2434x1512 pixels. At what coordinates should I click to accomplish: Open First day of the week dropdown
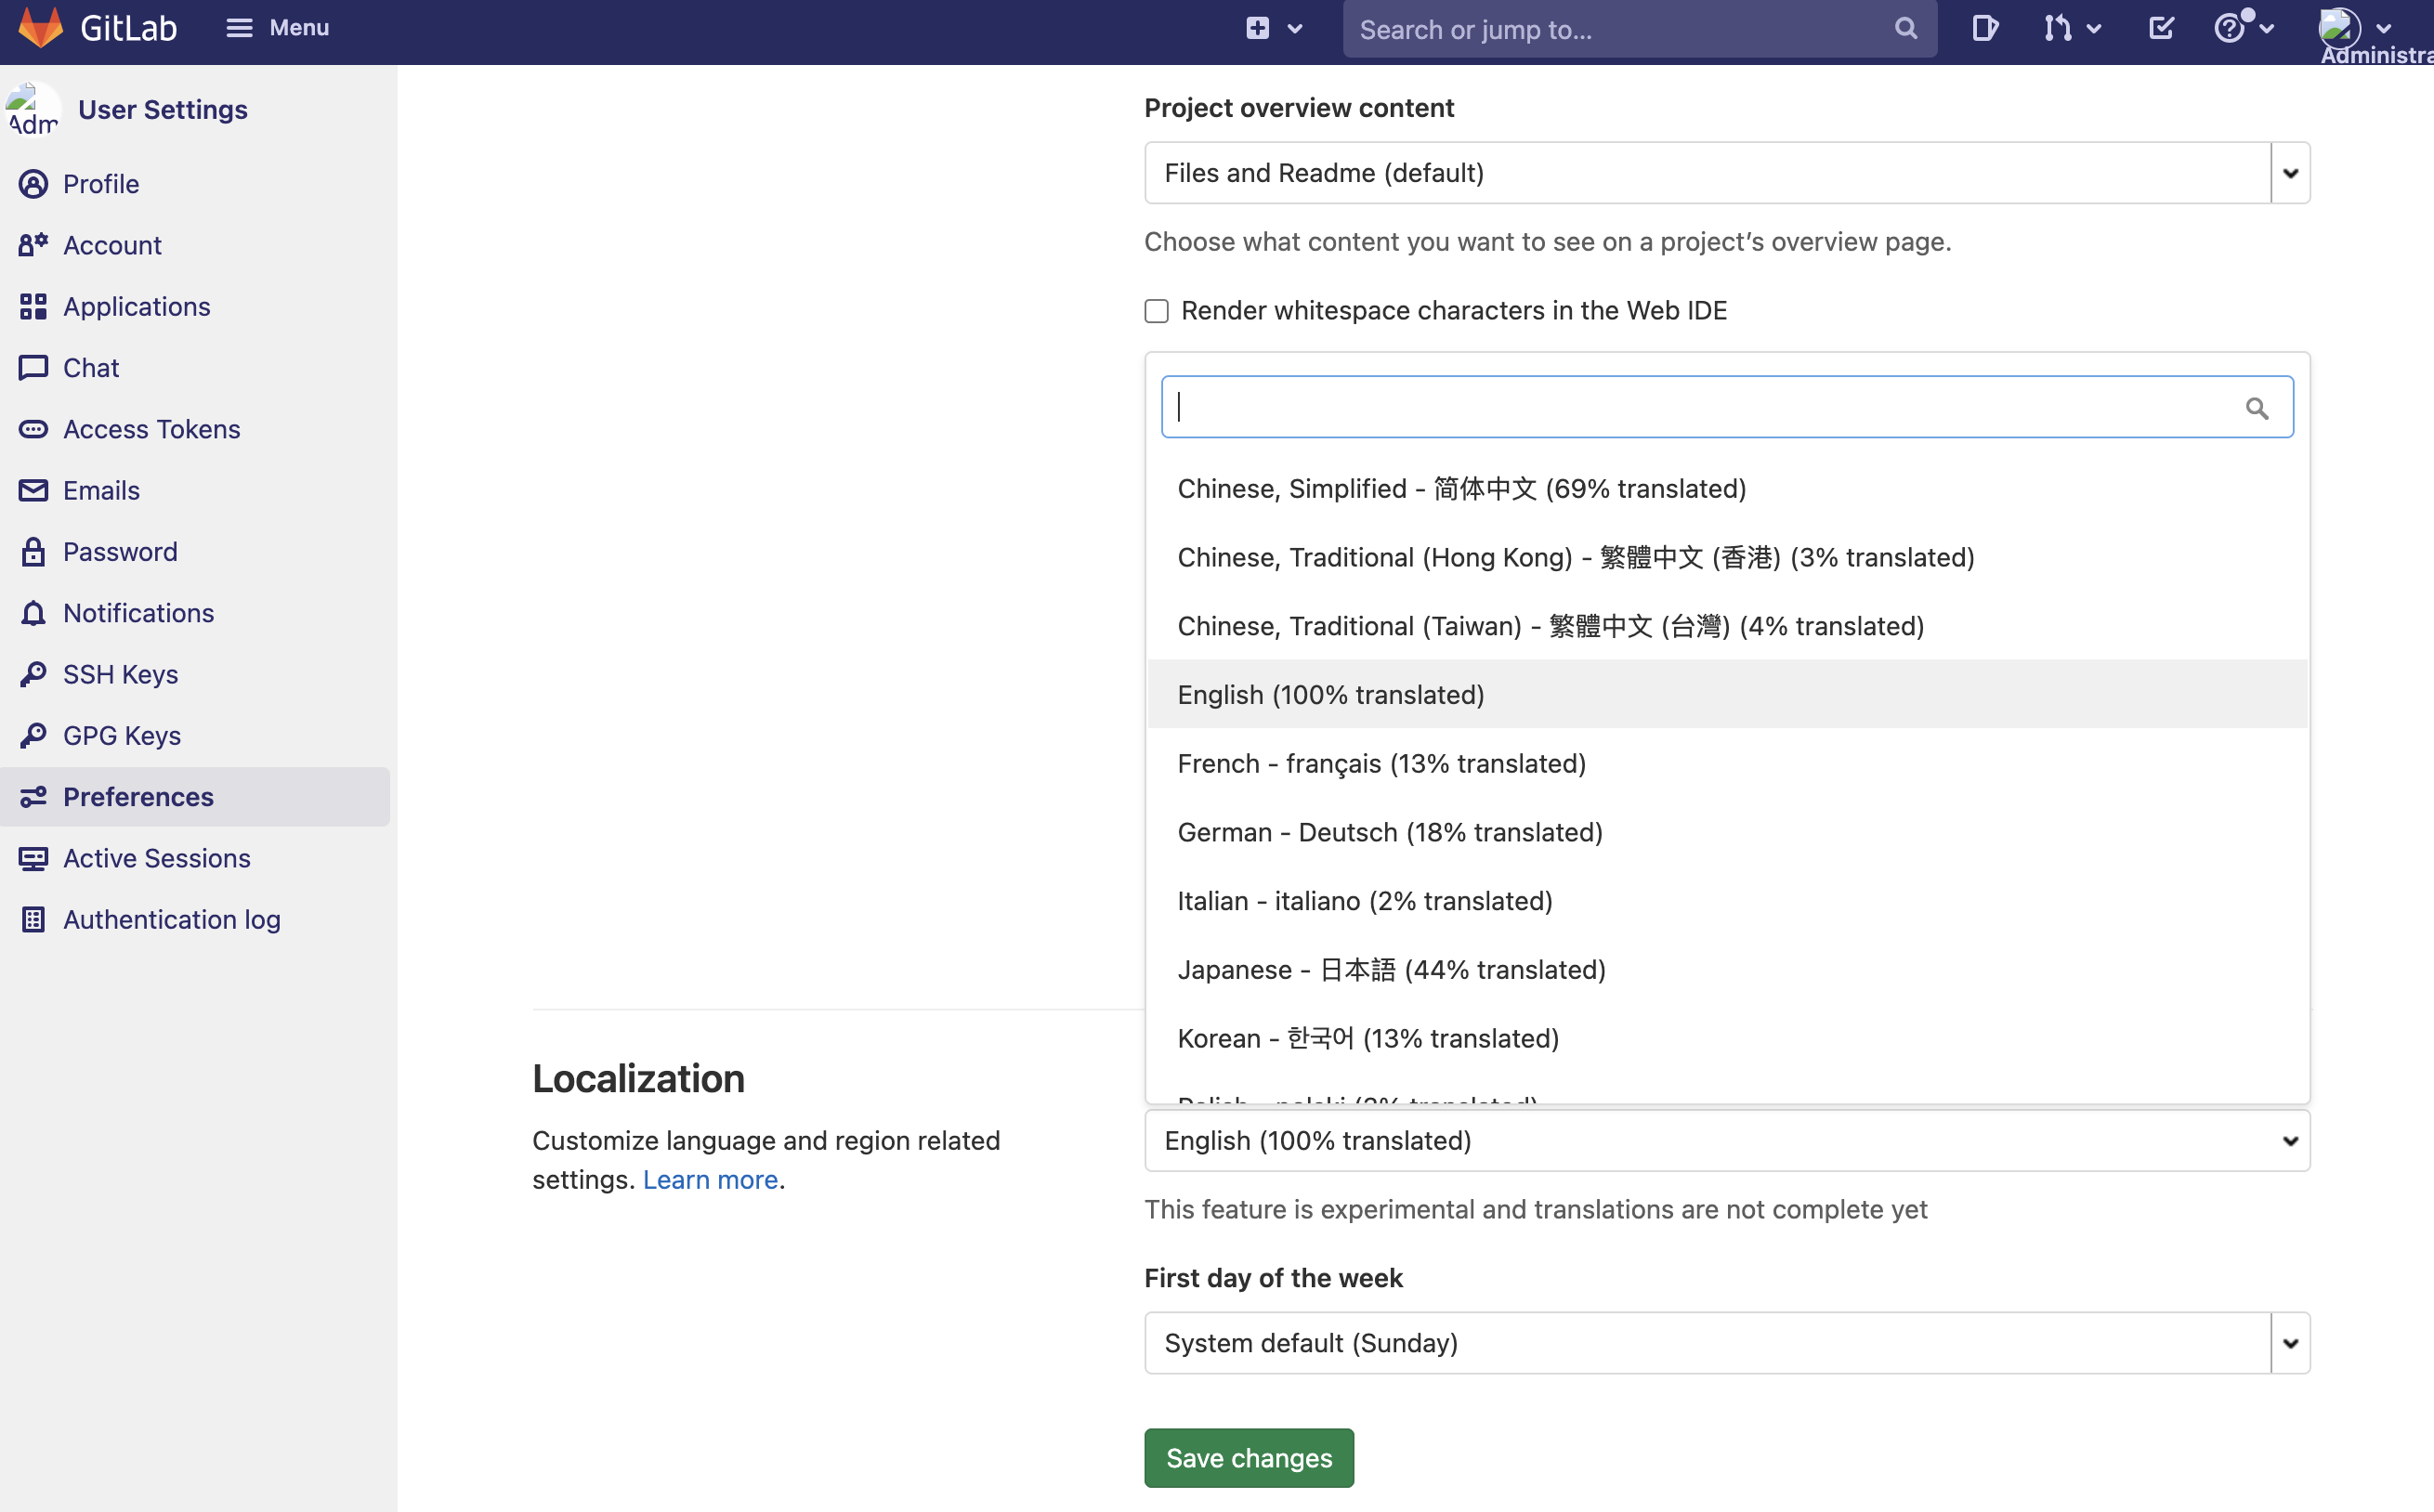pos(2289,1343)
